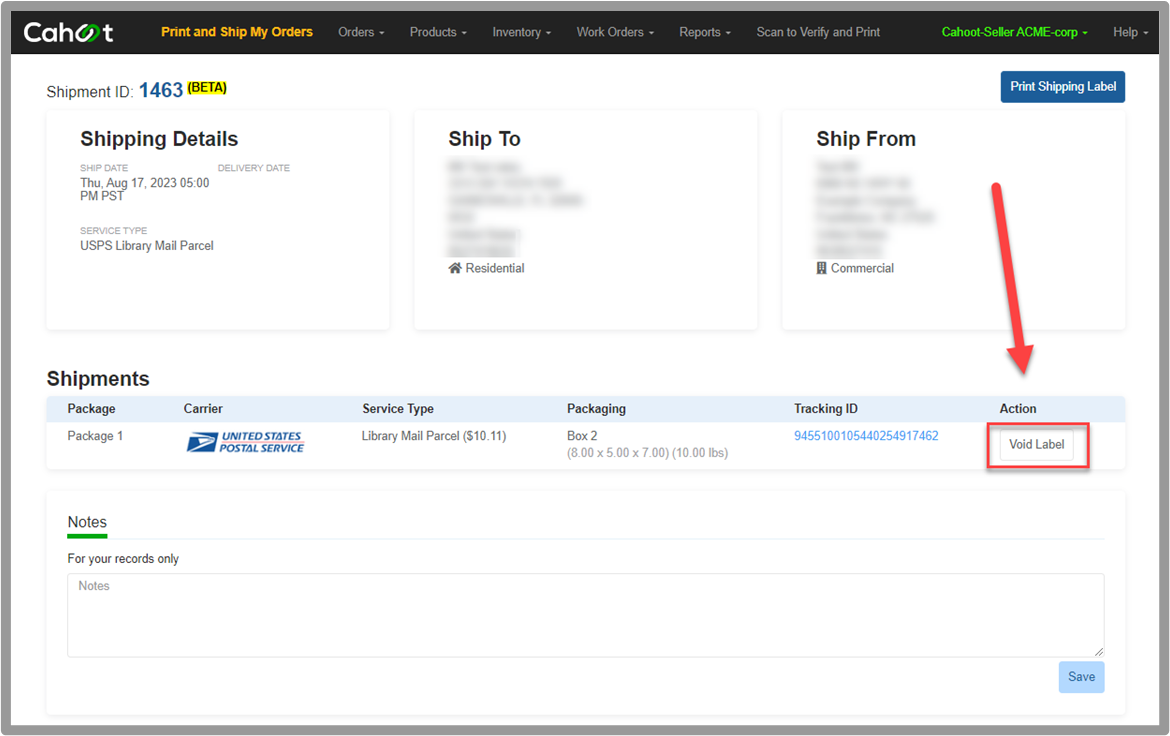This screenshot has width=1170, height=736.
Task: Click the USPS carrier logo
Action: [245, 442]
